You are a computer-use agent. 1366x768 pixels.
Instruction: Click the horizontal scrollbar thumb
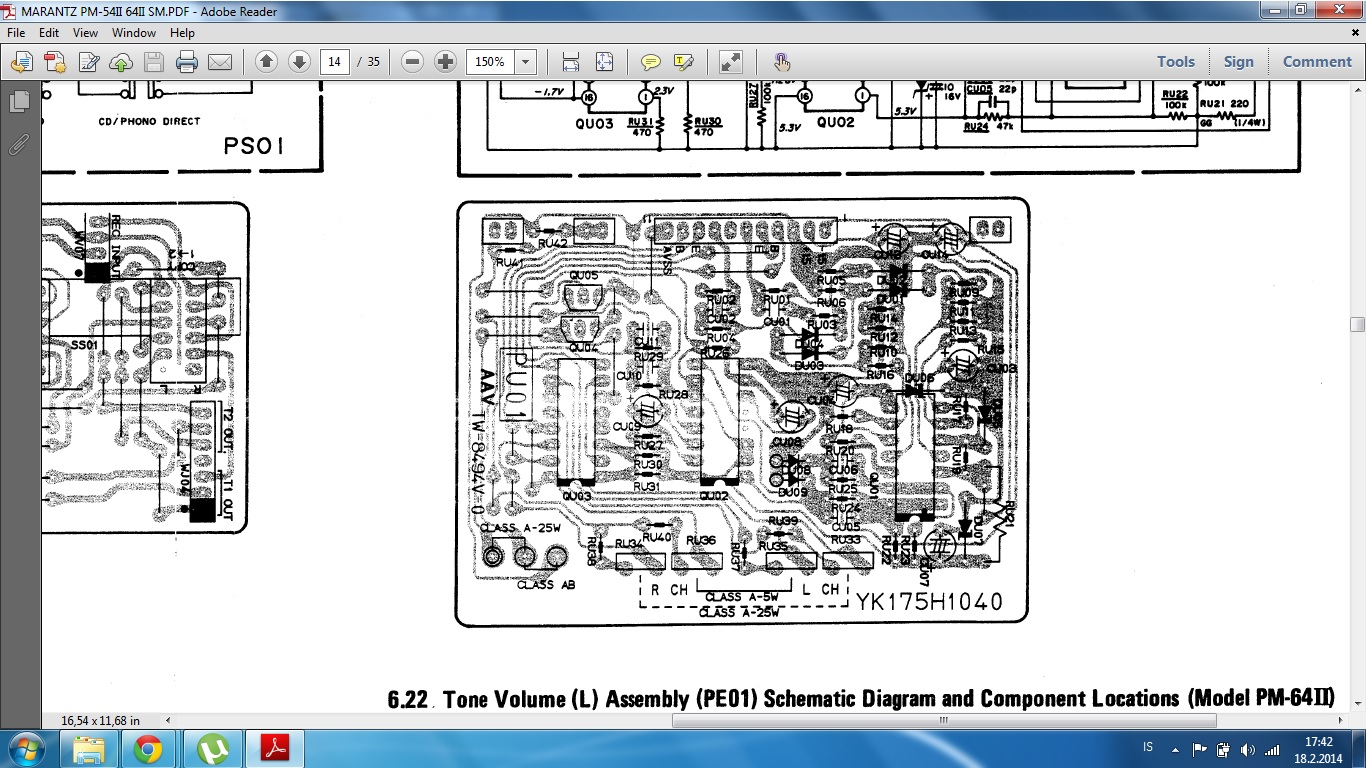[x=943, y=720]
